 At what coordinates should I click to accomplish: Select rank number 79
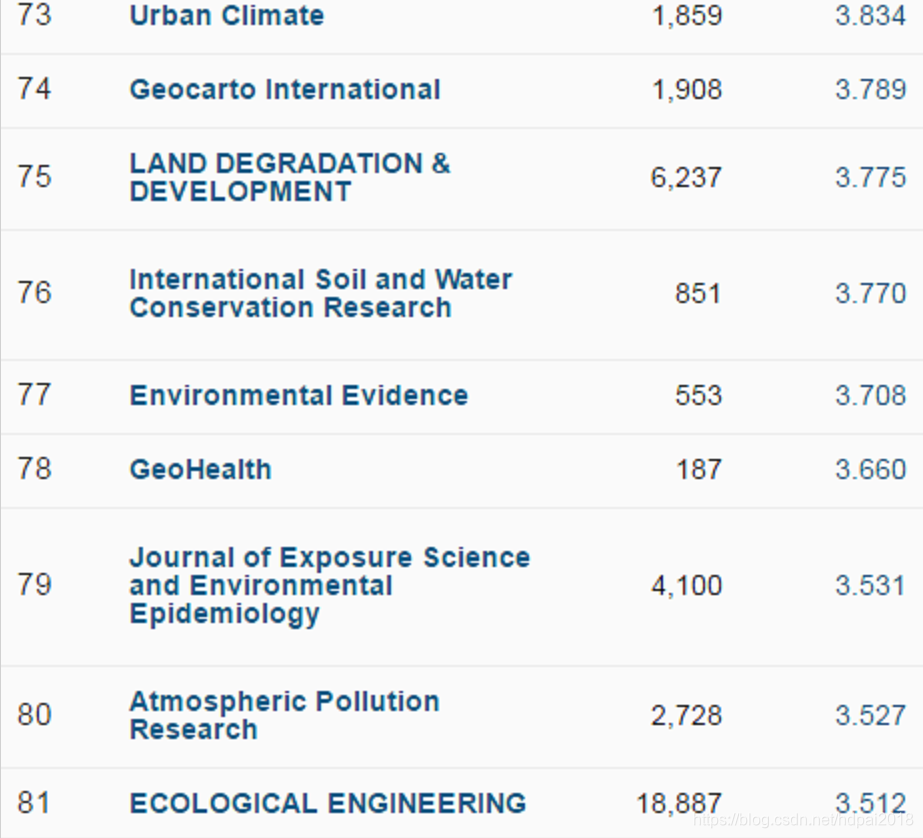[x=35, y=585]
